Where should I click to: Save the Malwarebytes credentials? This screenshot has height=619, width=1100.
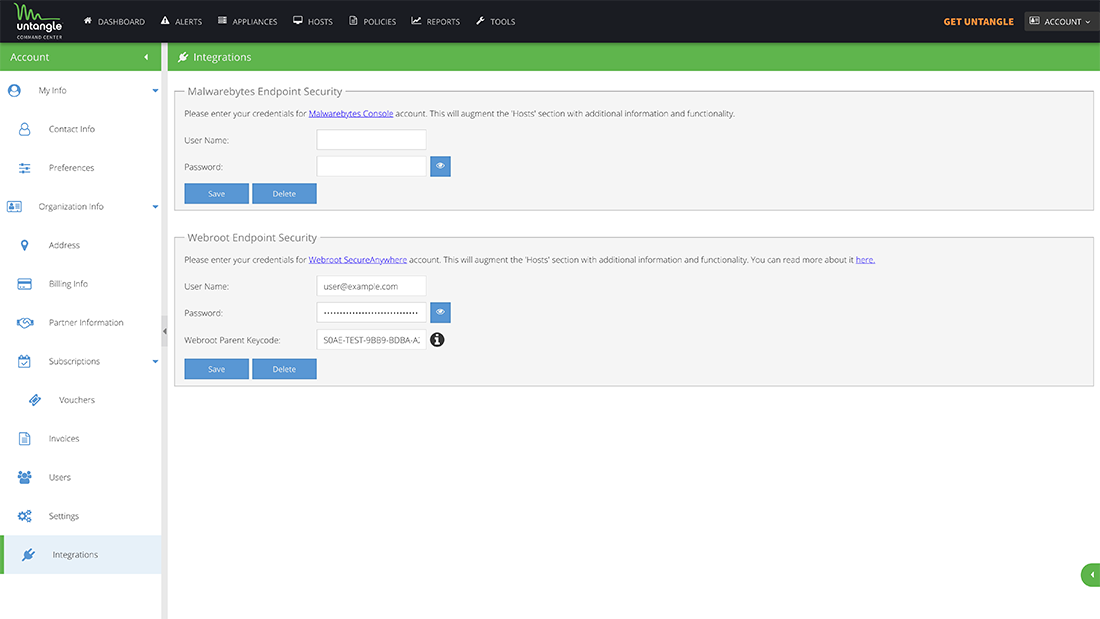pos(217,194)
